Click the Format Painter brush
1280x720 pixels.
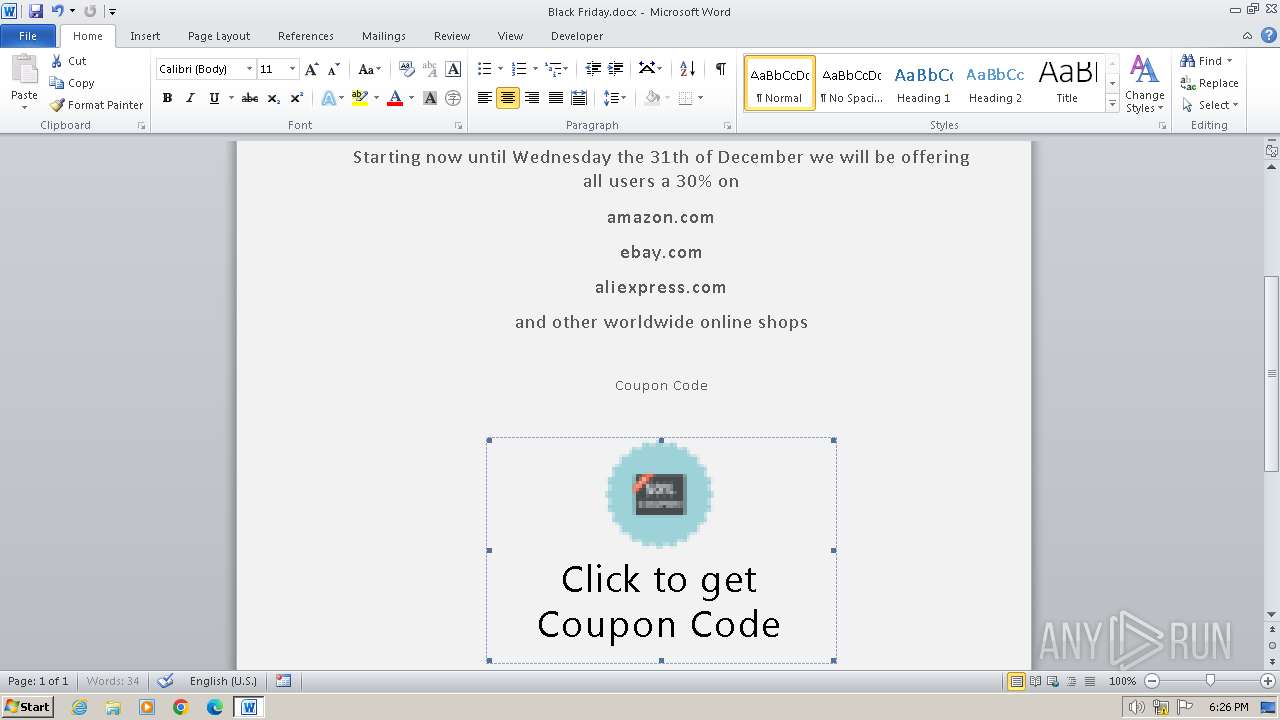58,105
